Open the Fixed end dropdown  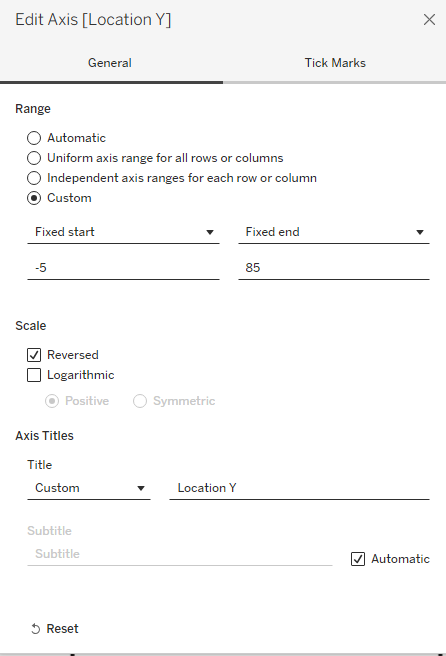tap(334, 232)
